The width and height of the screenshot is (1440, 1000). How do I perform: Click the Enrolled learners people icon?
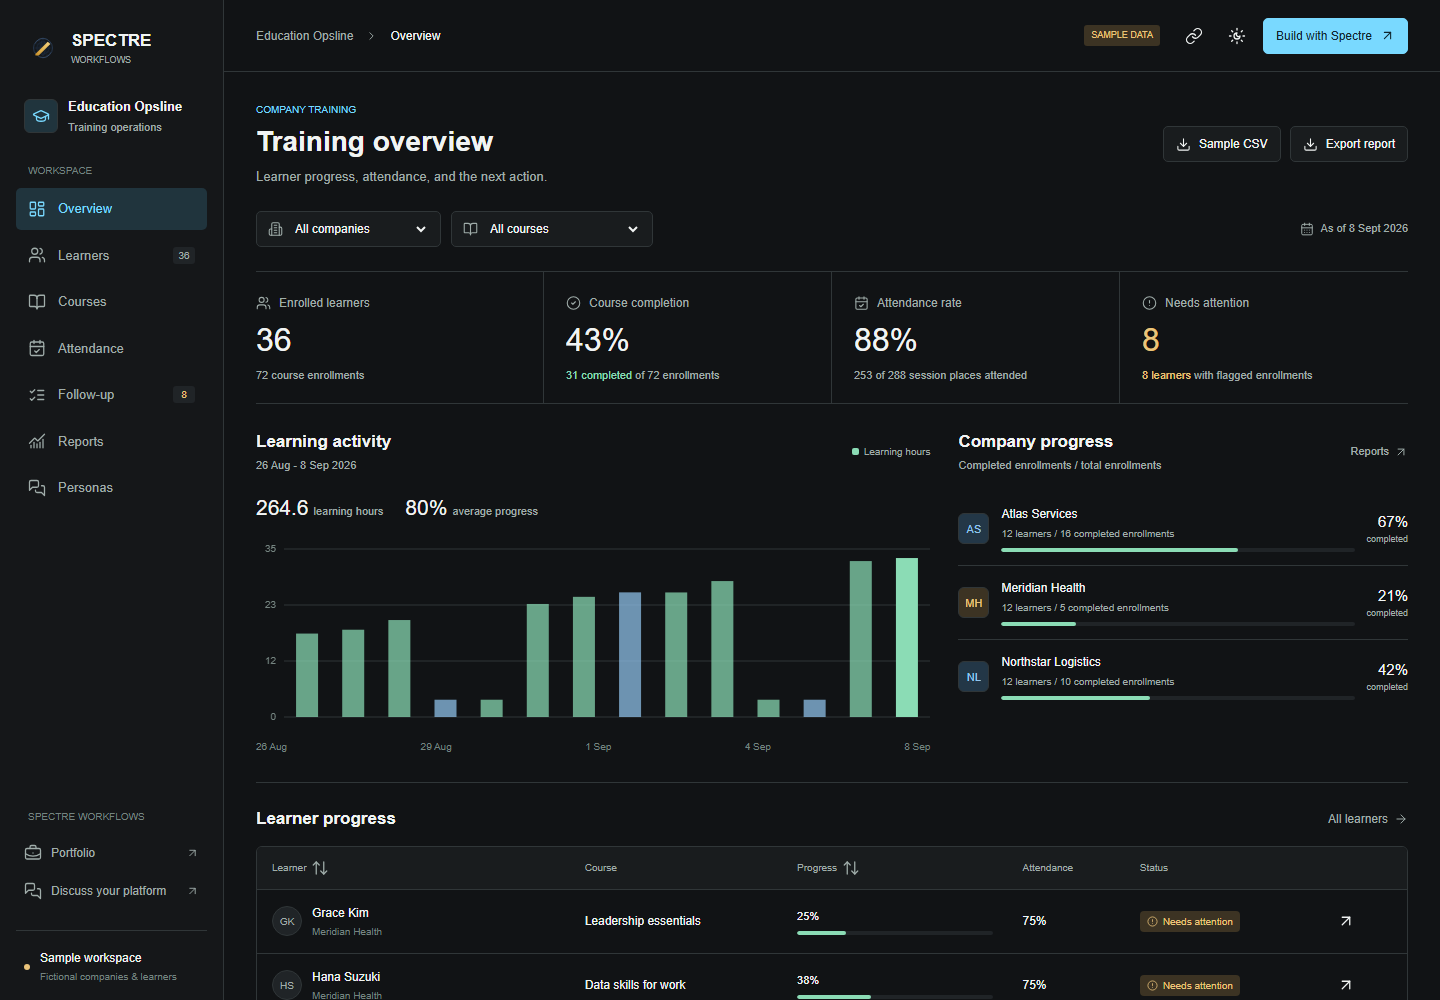point(264,303)
